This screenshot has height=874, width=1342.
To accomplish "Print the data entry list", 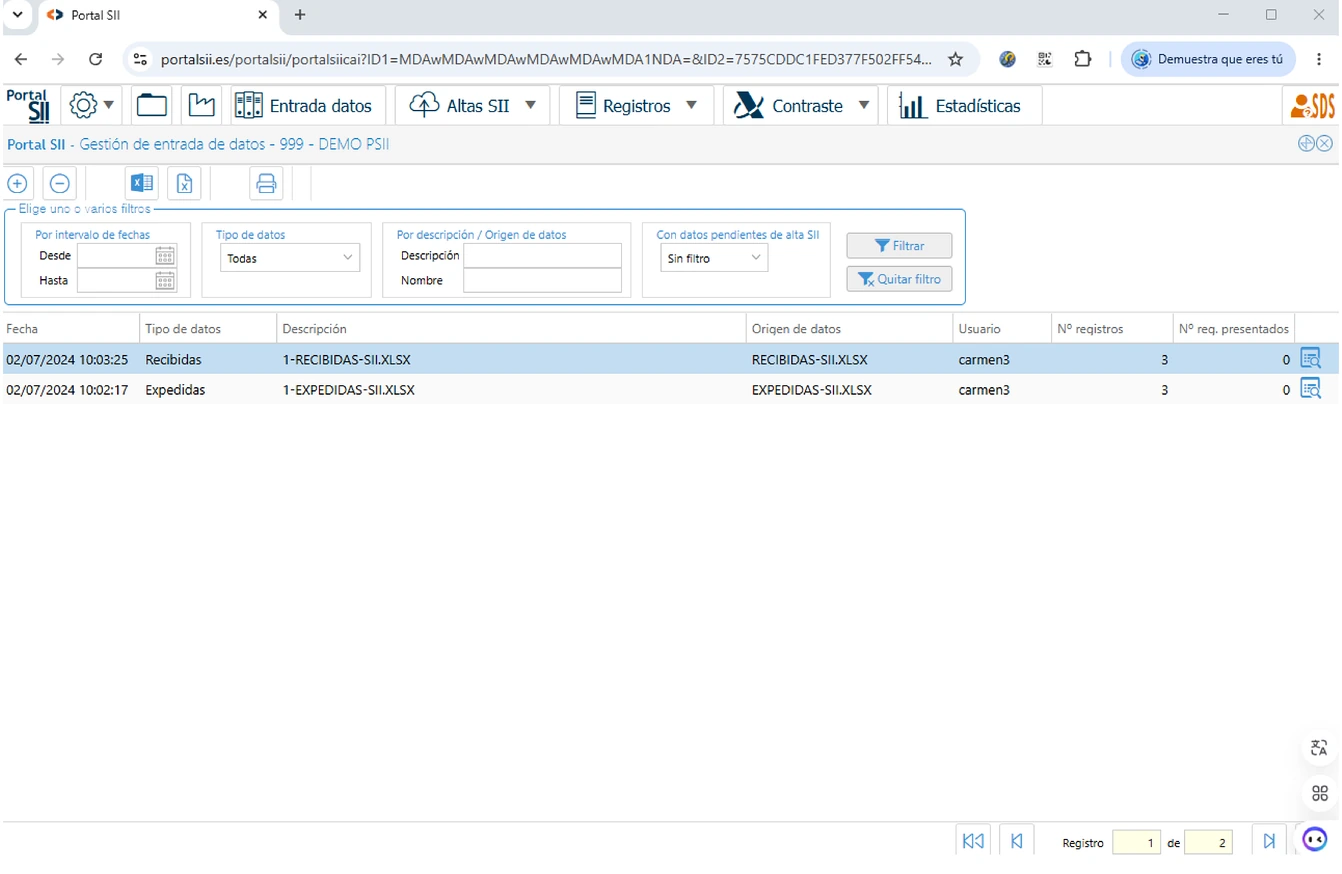I will coord(266,183).
